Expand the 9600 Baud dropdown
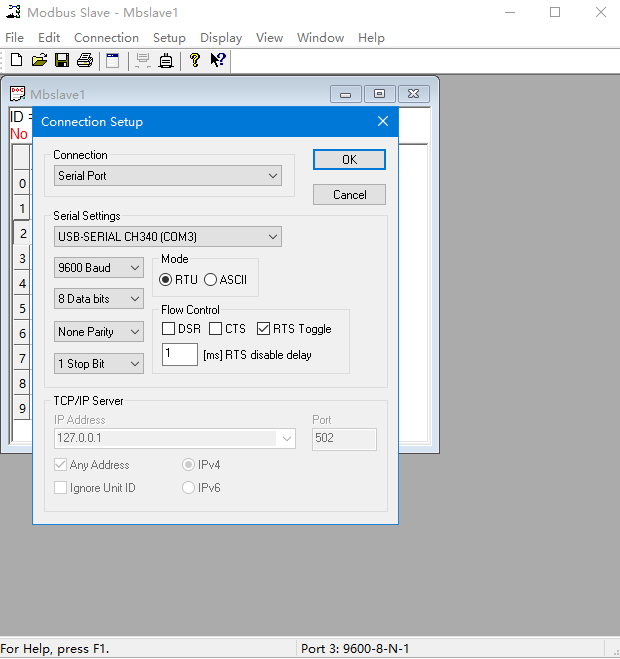The width and height of the screenshot is (620, 659). point(99,268)
